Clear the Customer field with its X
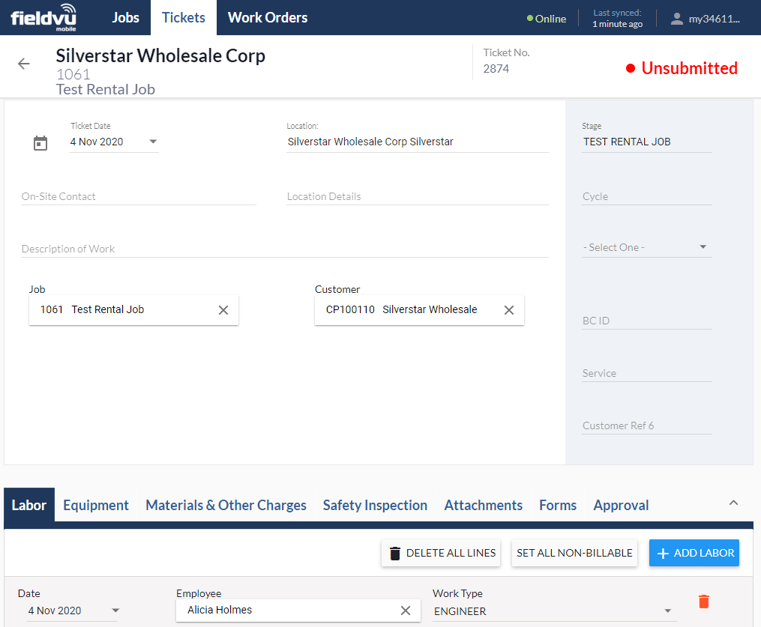 click(x=509, y=310)
